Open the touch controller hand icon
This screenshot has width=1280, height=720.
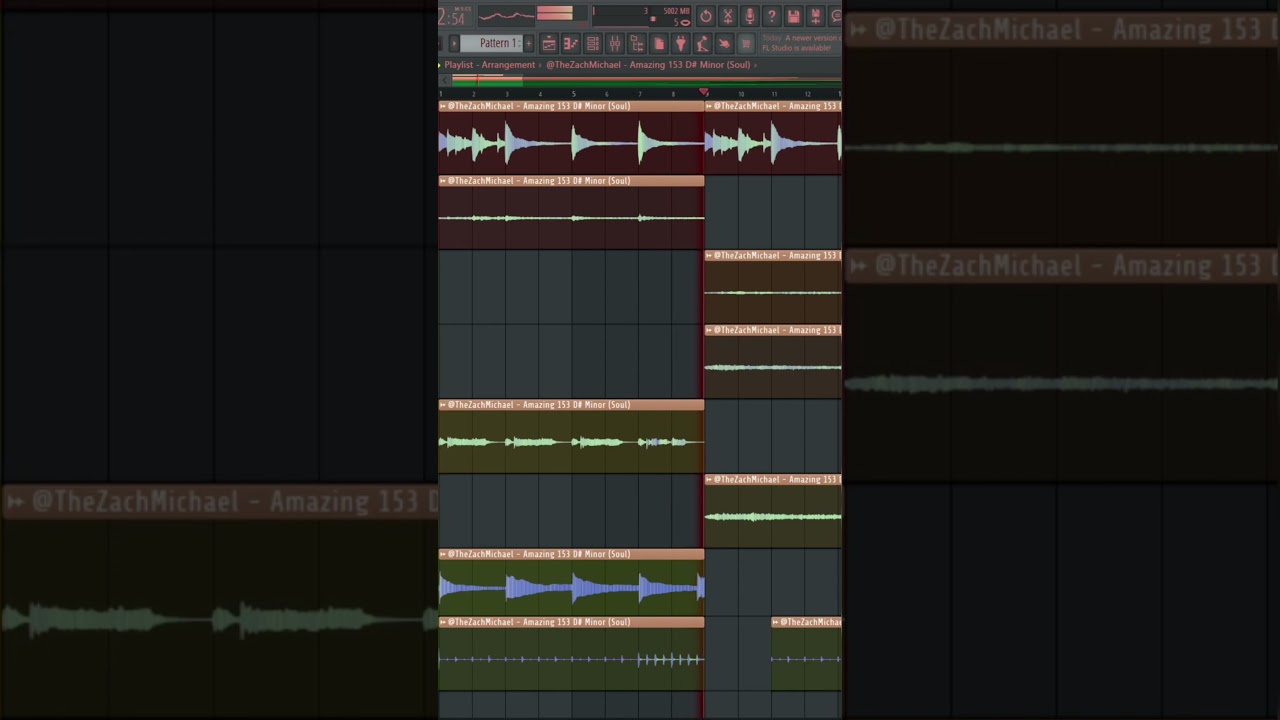[x=725, y=44]
